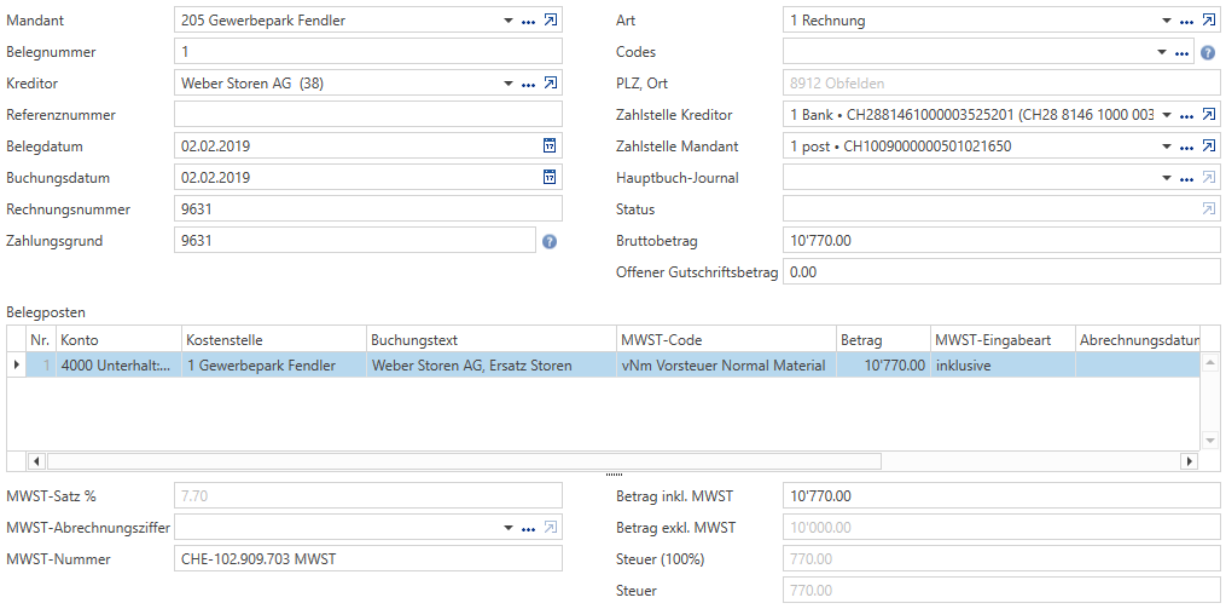Click the Buchungstext column header
This screenshot has height=609, width=1226.
(x=492, y=340)
